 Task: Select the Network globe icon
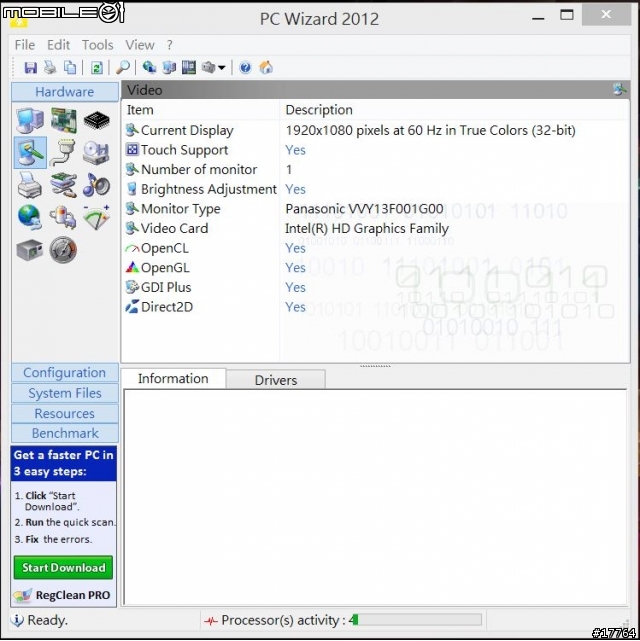[29, 217]
